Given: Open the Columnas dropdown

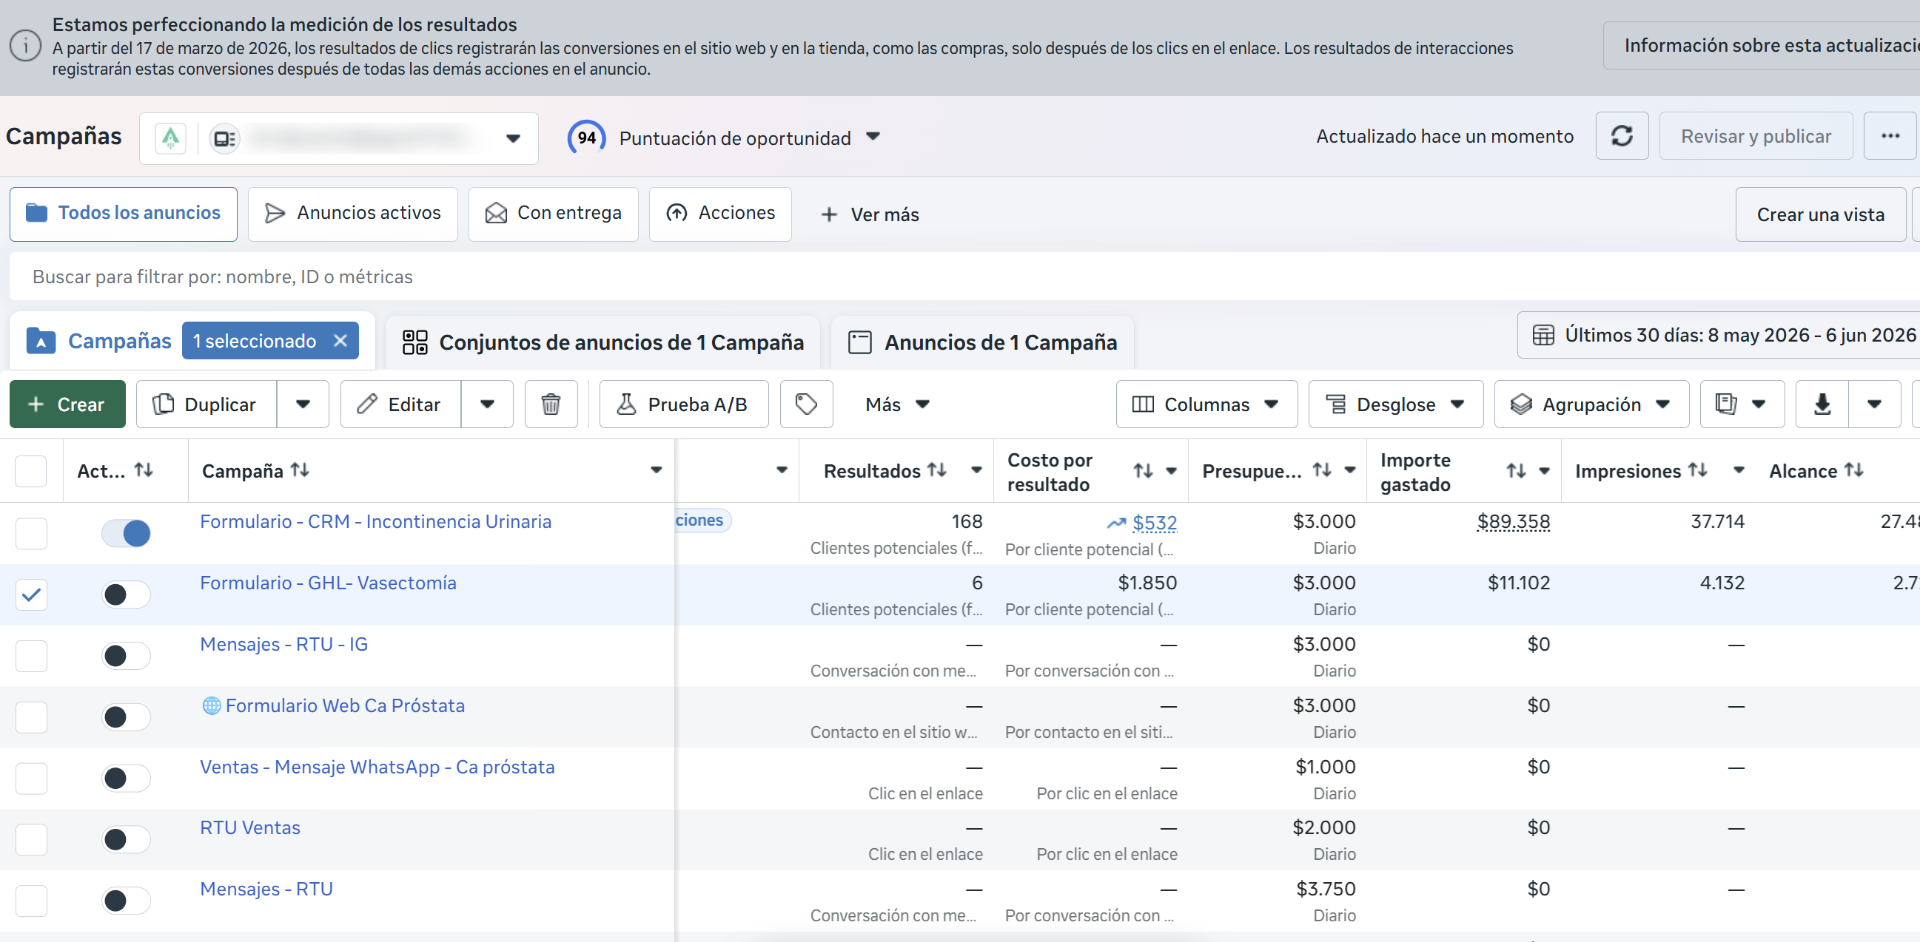Looking at the screenshot, I should click(x=1206, y=404).
